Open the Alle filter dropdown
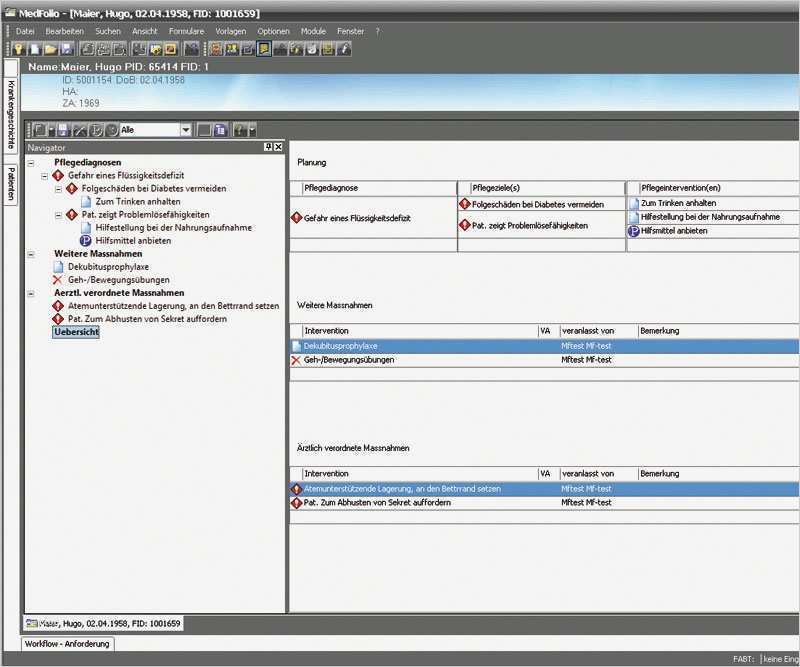800x667 pixels. tap(186, 130)
